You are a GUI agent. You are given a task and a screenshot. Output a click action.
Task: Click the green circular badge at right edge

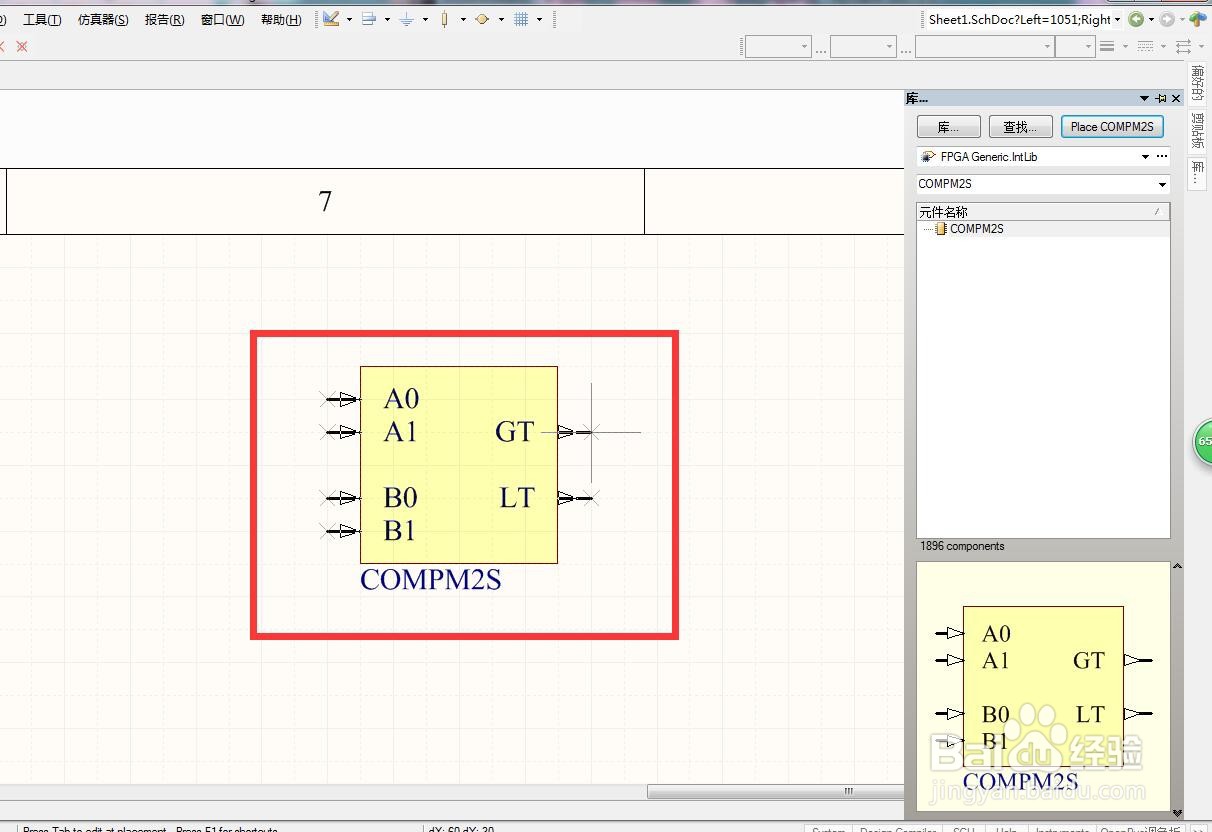coord(1203,442)
